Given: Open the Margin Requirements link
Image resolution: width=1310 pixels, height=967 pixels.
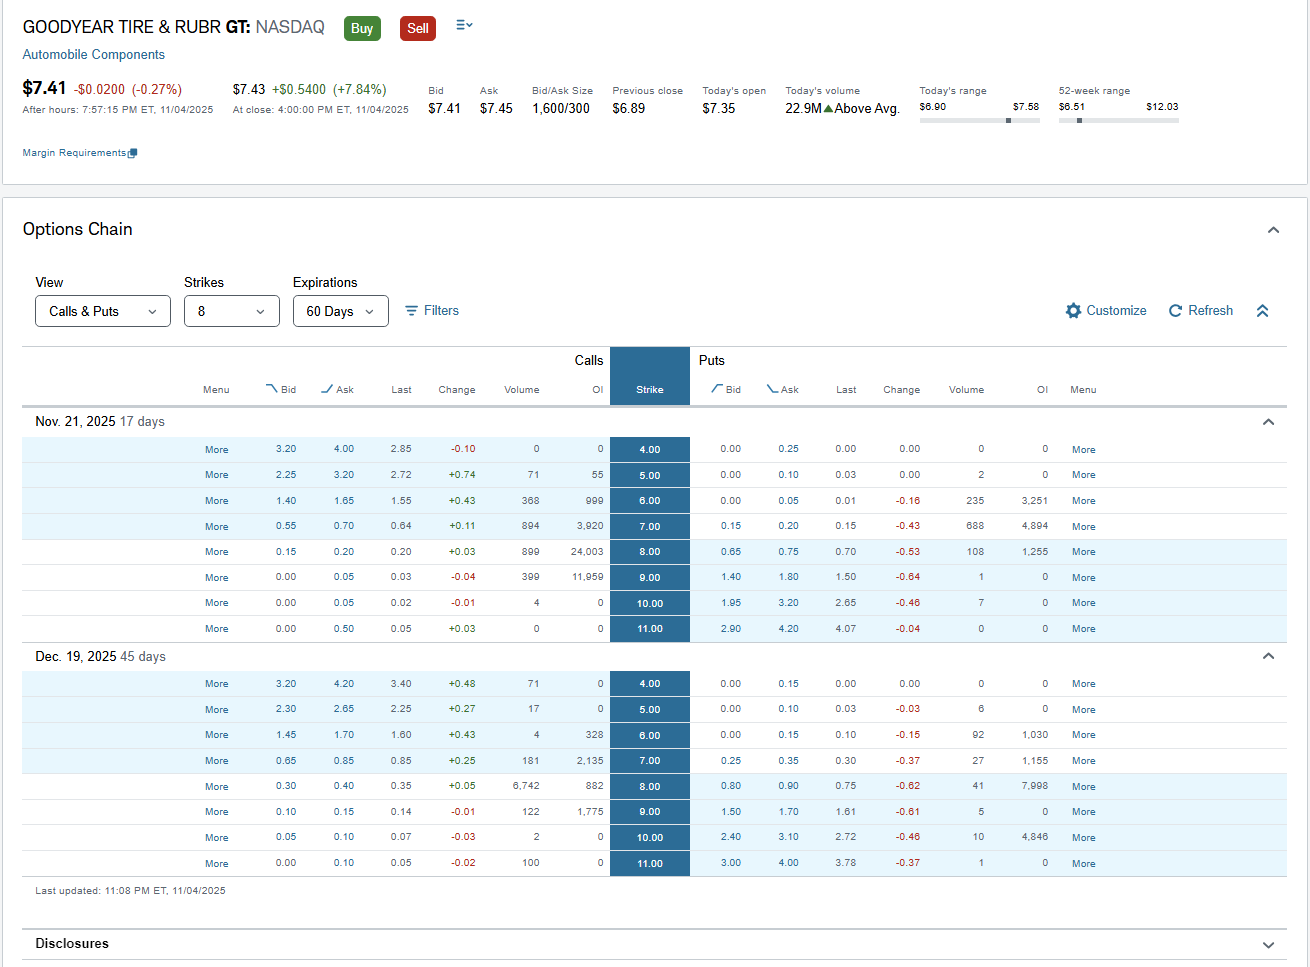Looking at the screenshot, I should pos(74,153).
